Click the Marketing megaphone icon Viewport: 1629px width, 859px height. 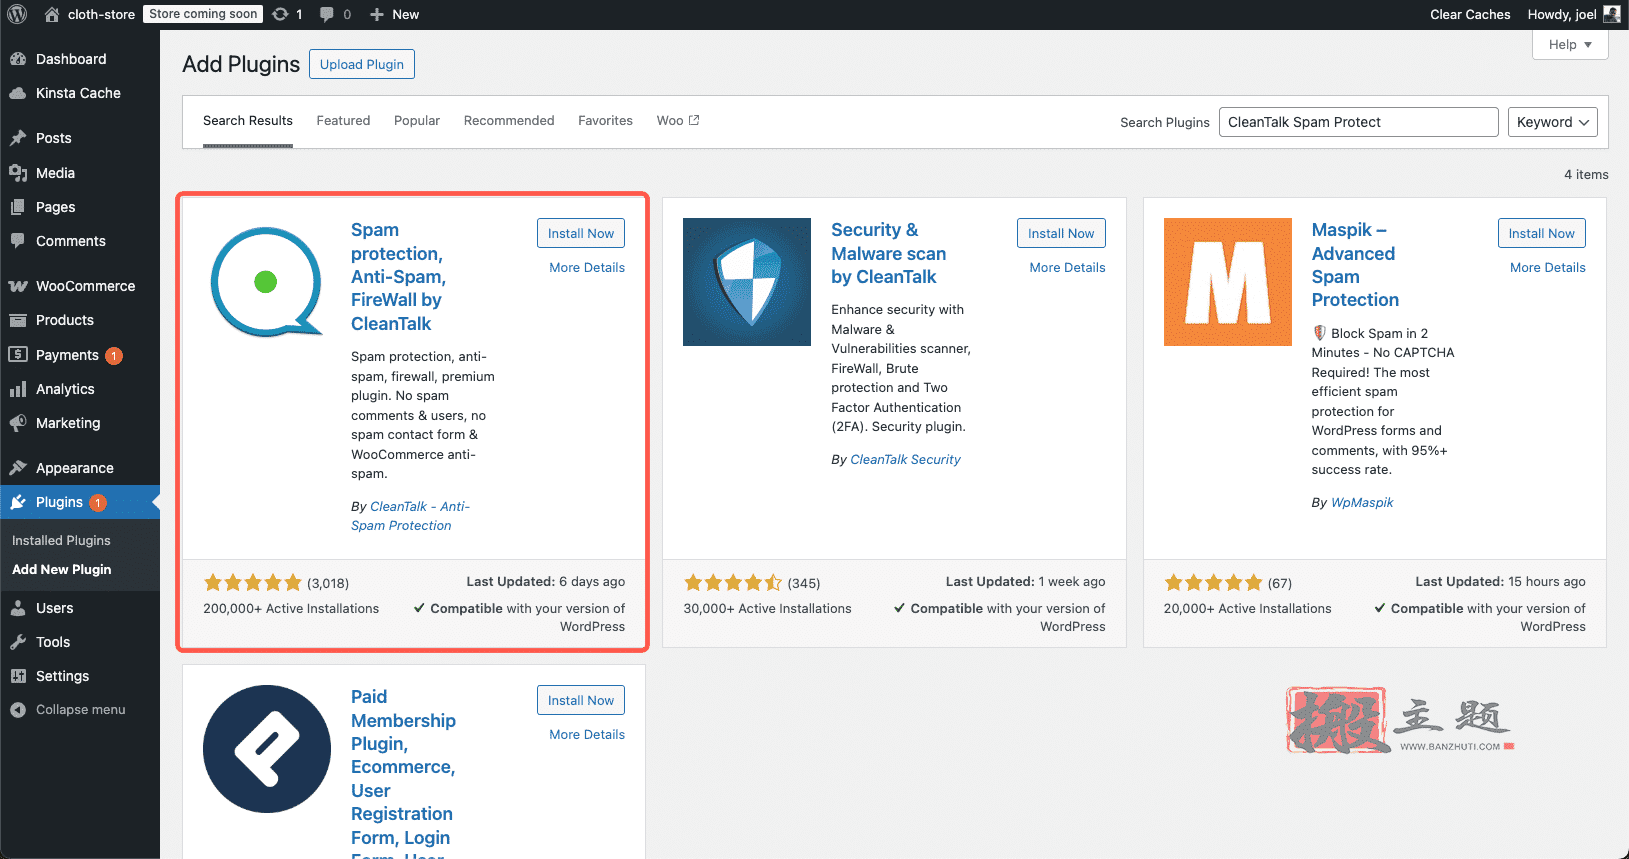click(x=18, y=423)
